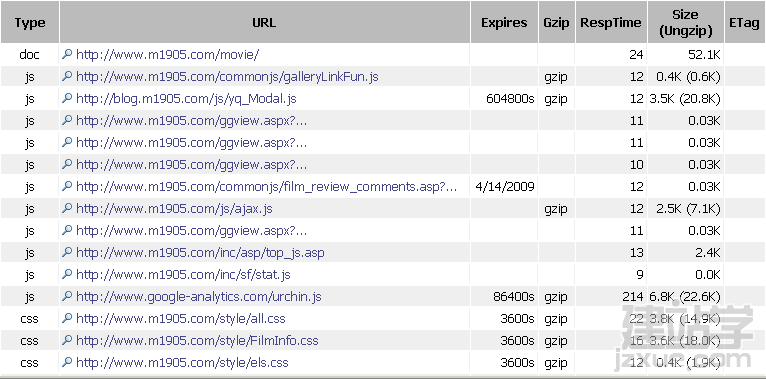Sort by Expires column header
Image resolution: width=766 pixels, height=379 pixels.
pos(504,22)
